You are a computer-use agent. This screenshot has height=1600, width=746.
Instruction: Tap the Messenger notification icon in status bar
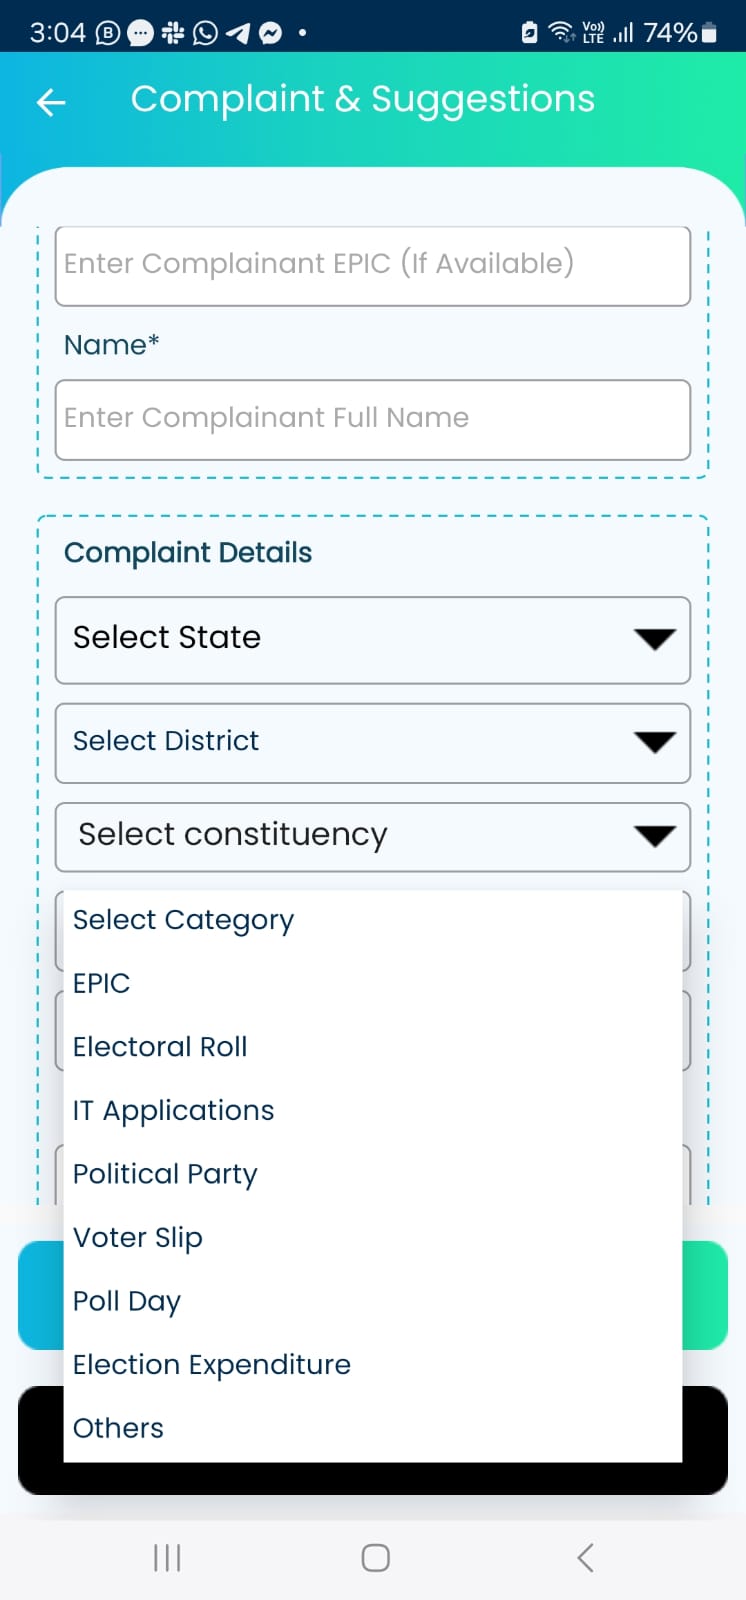click(x=270, y=33)
